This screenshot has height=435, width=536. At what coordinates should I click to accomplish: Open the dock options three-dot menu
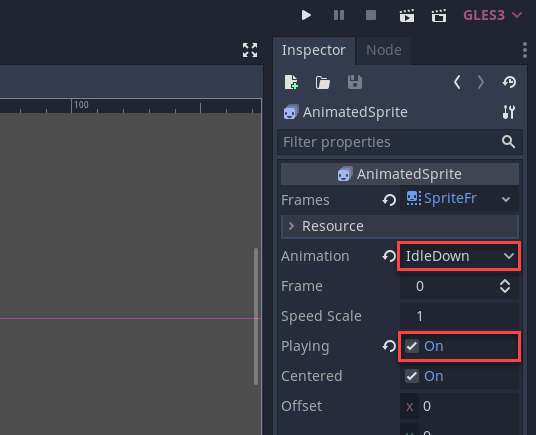[525, 50]
